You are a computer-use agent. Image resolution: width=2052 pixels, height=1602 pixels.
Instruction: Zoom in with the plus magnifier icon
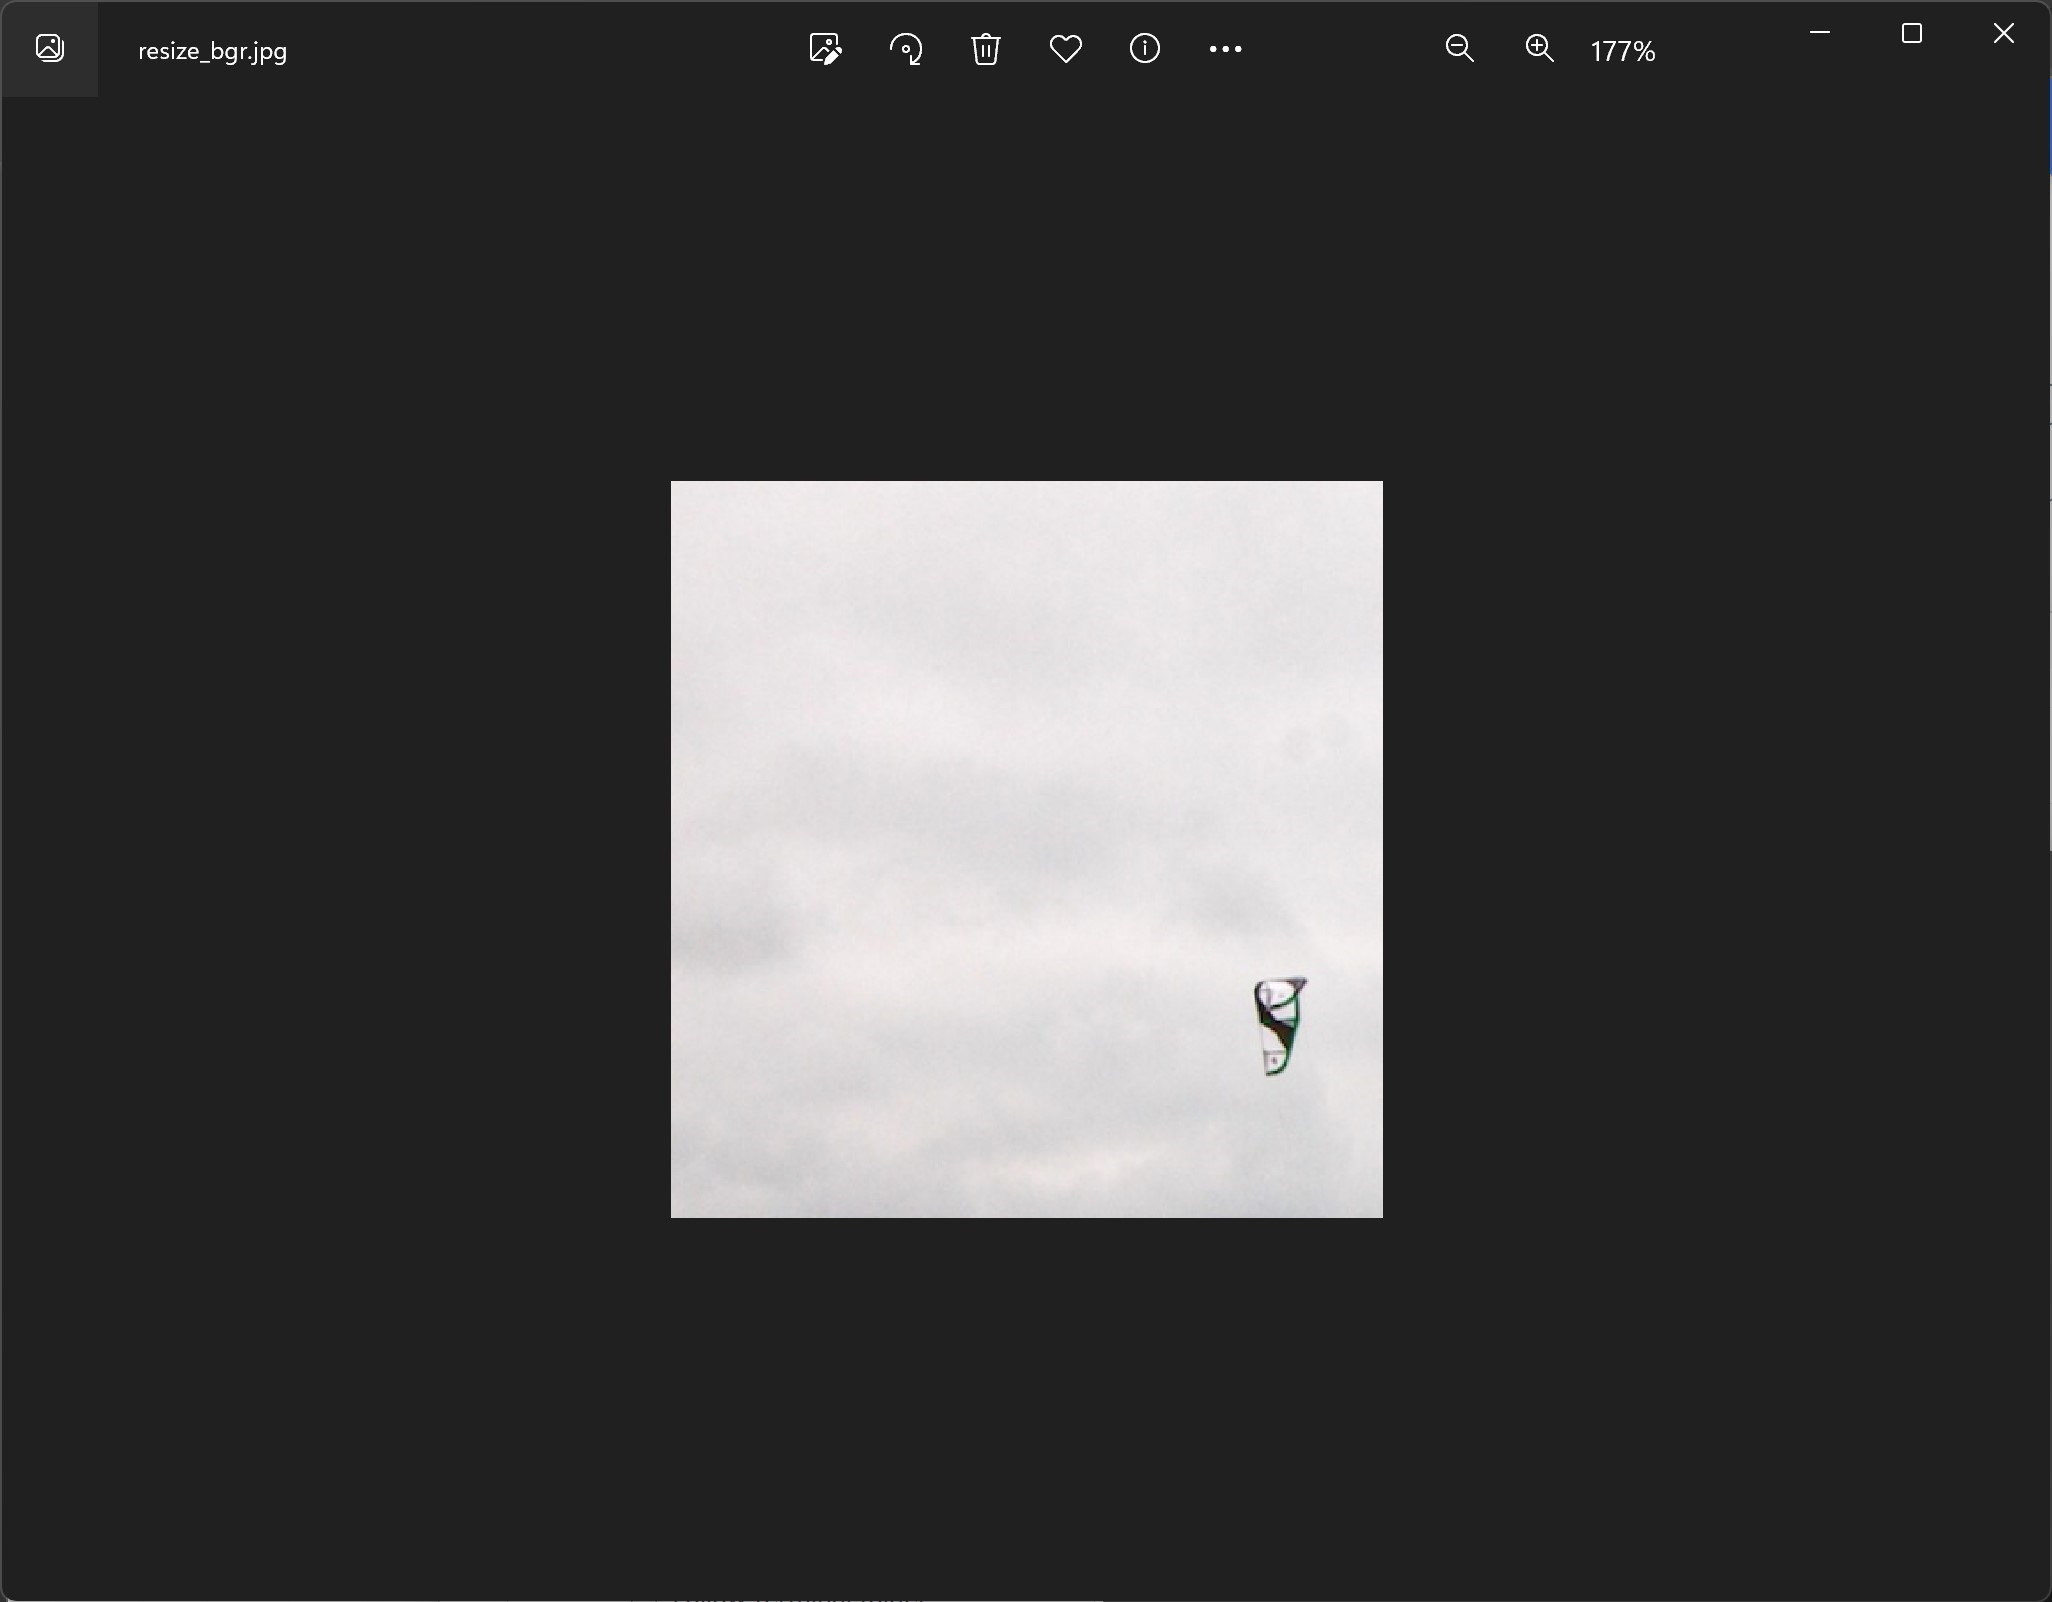pos(1540,49)
